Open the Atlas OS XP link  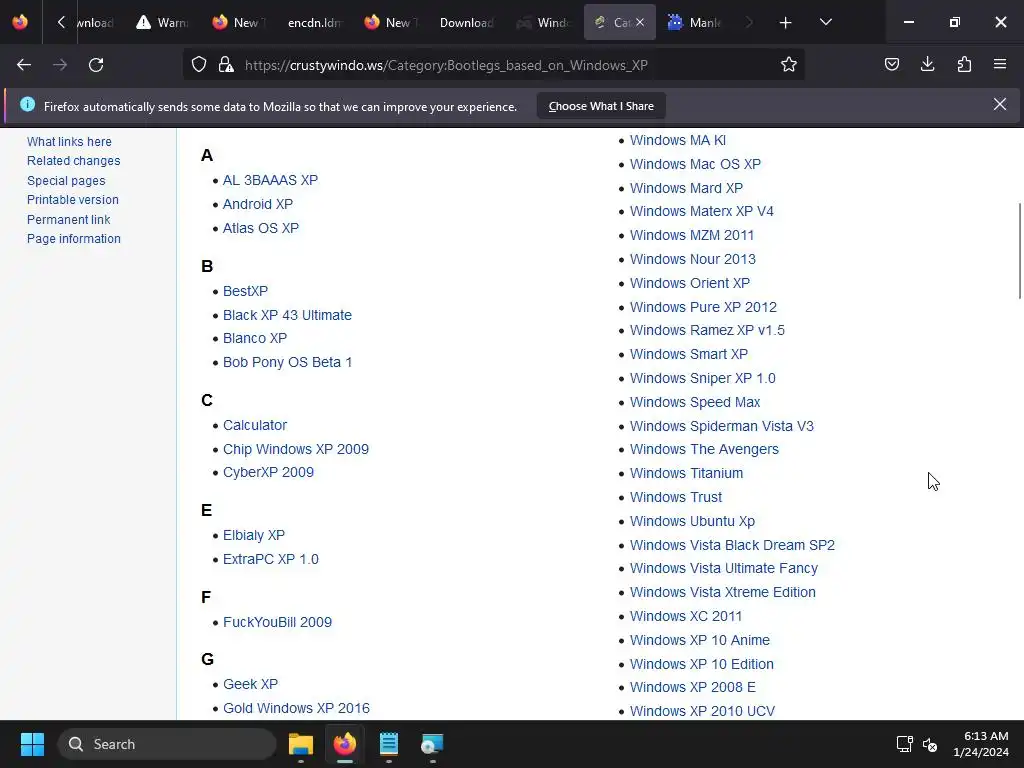tap(261, 229)
